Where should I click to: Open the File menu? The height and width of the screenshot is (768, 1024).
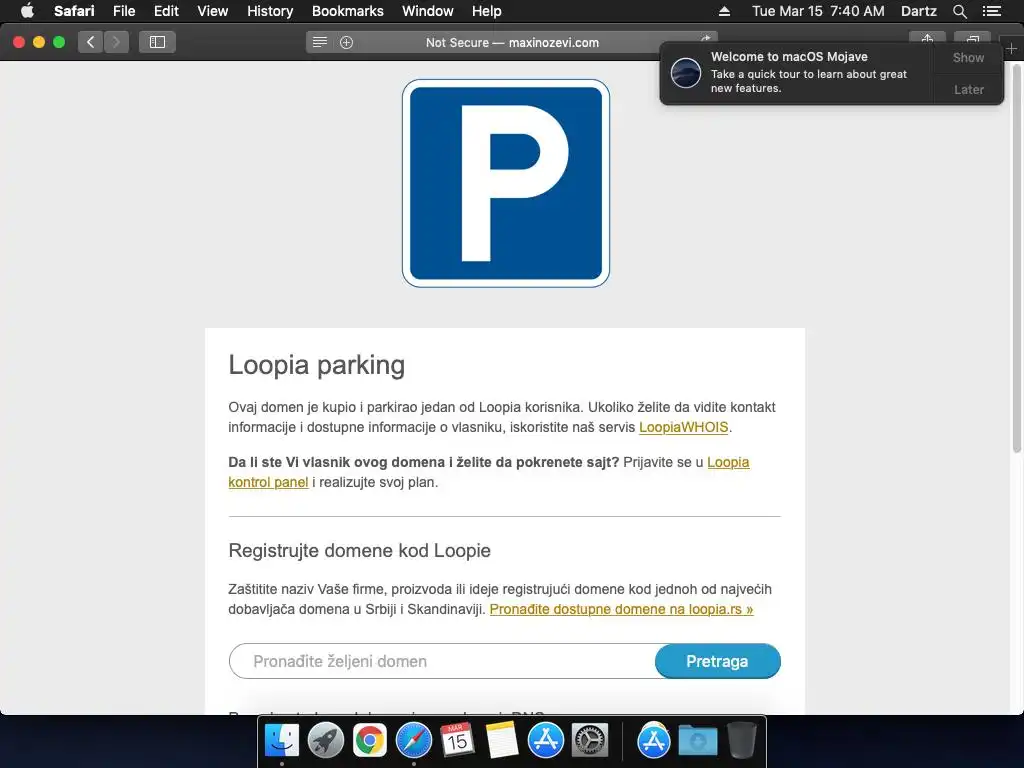pyautogui.click(x=123, y=11)
